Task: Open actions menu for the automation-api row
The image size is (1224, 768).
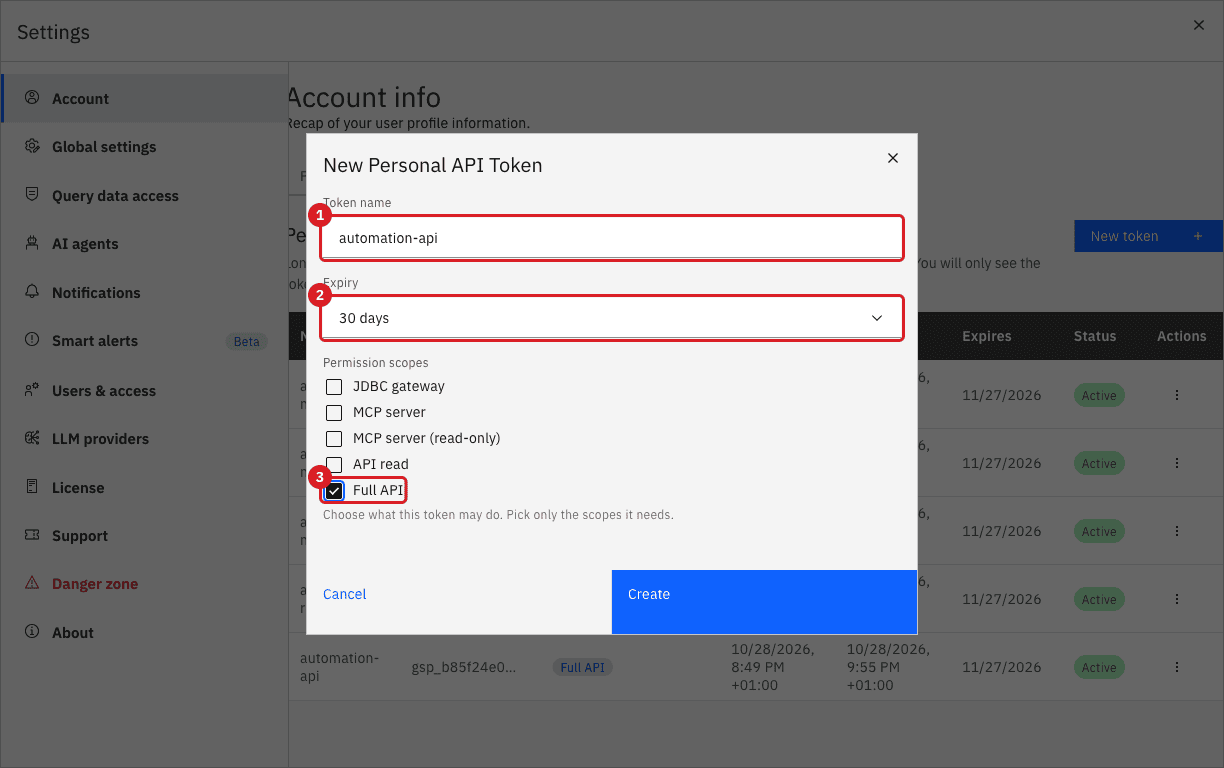Action: [x=1177, y=667]
